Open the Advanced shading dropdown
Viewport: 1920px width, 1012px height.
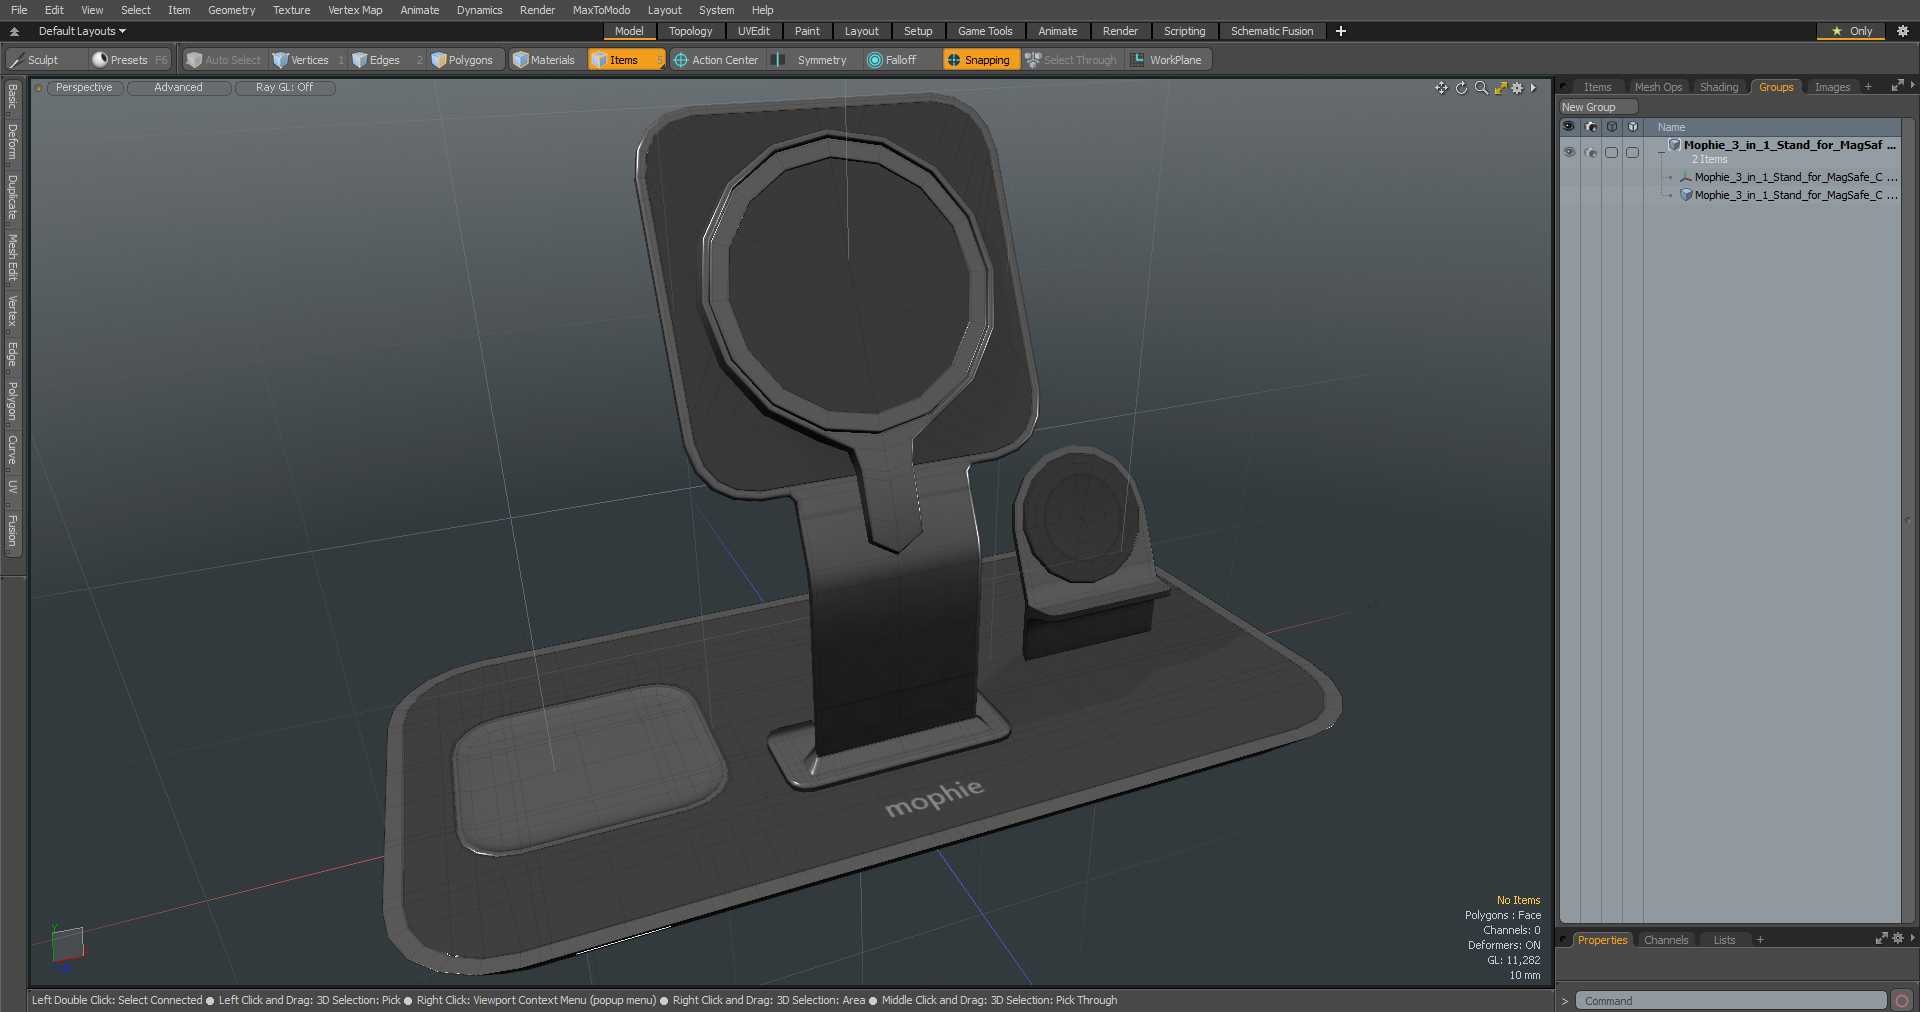pos(178,88)
